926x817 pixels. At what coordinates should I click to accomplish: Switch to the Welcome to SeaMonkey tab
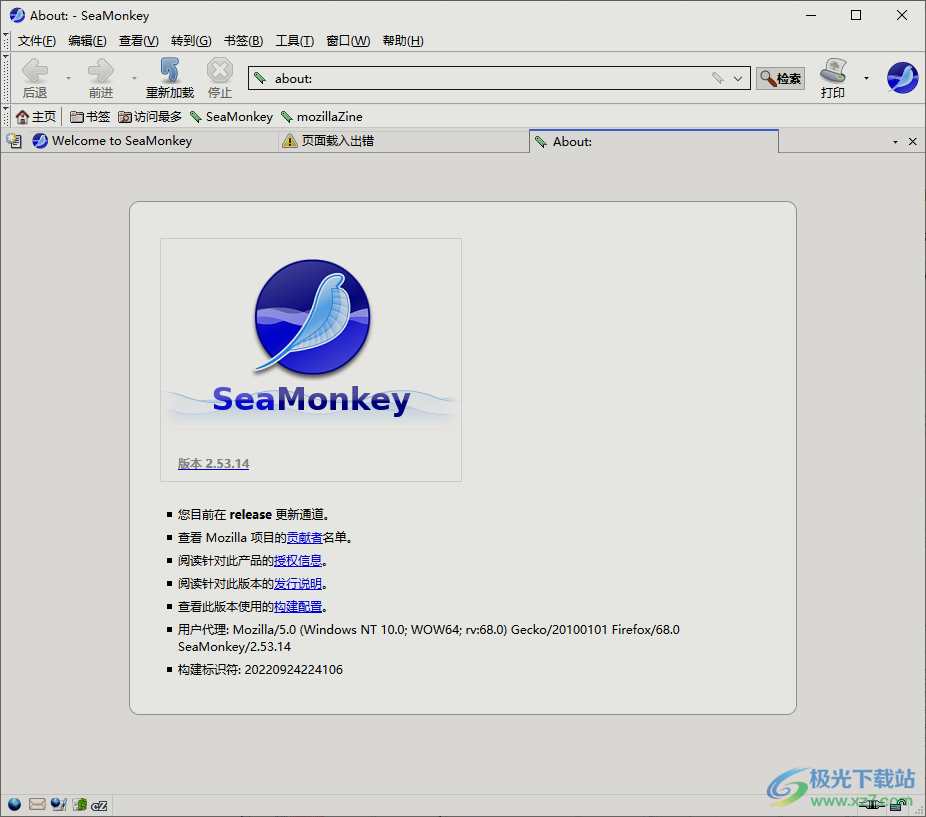[152, 141]
